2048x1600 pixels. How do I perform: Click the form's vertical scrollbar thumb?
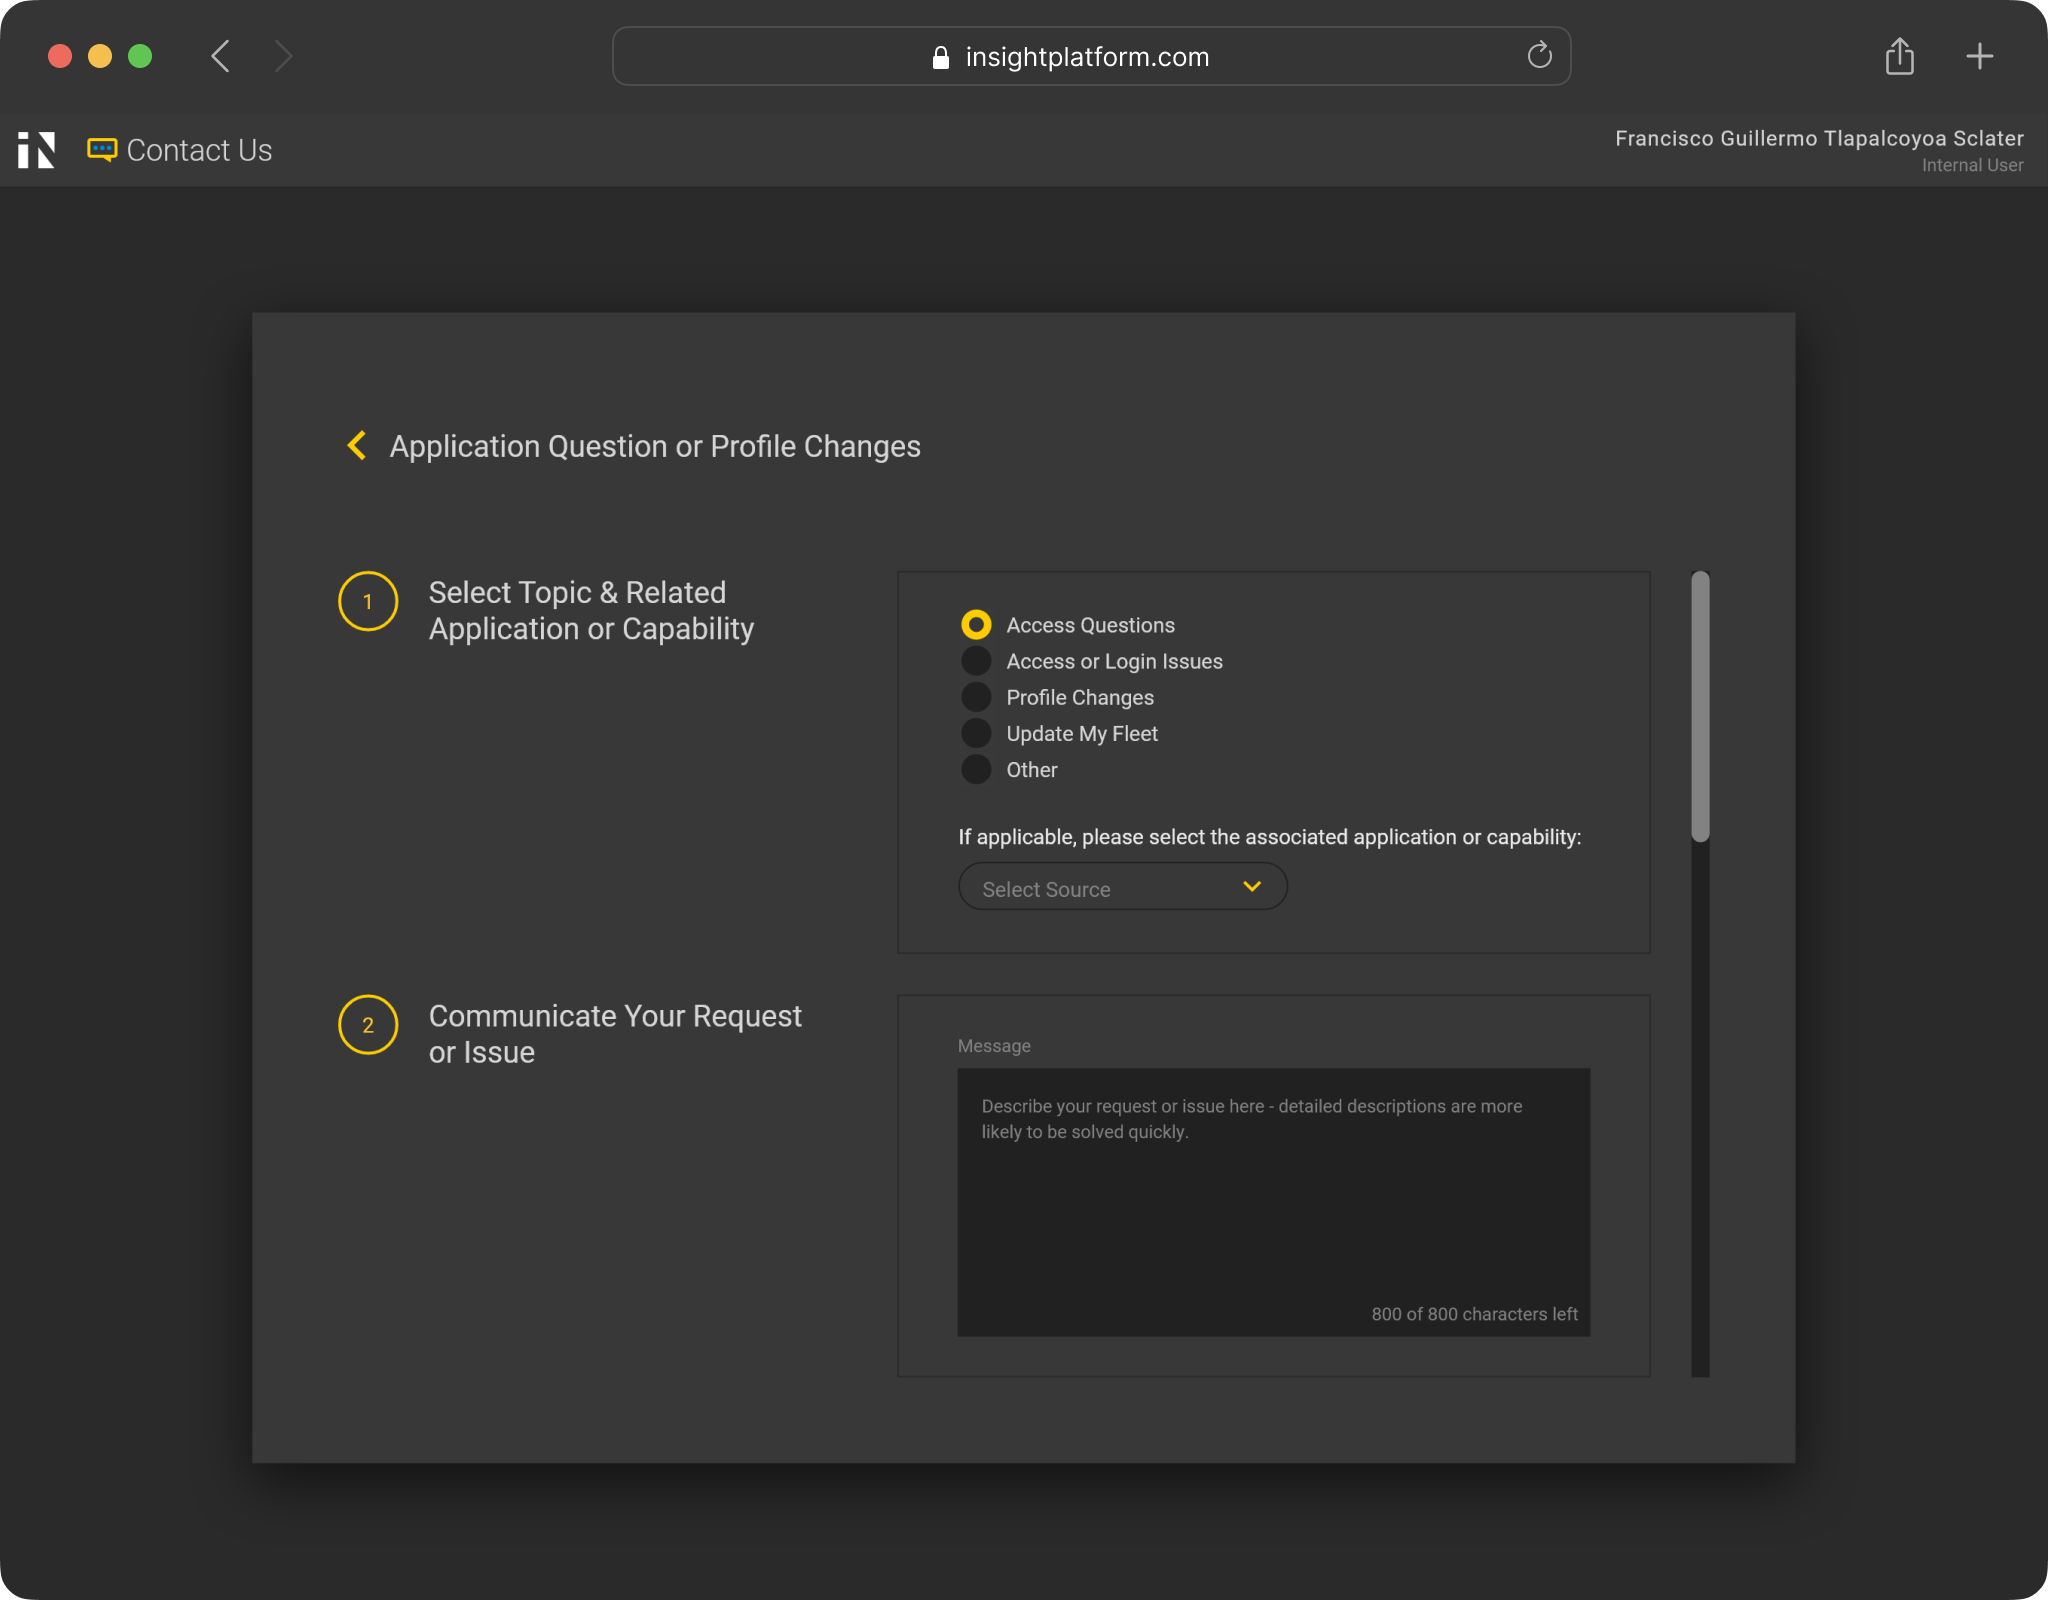coord(1700,705)
